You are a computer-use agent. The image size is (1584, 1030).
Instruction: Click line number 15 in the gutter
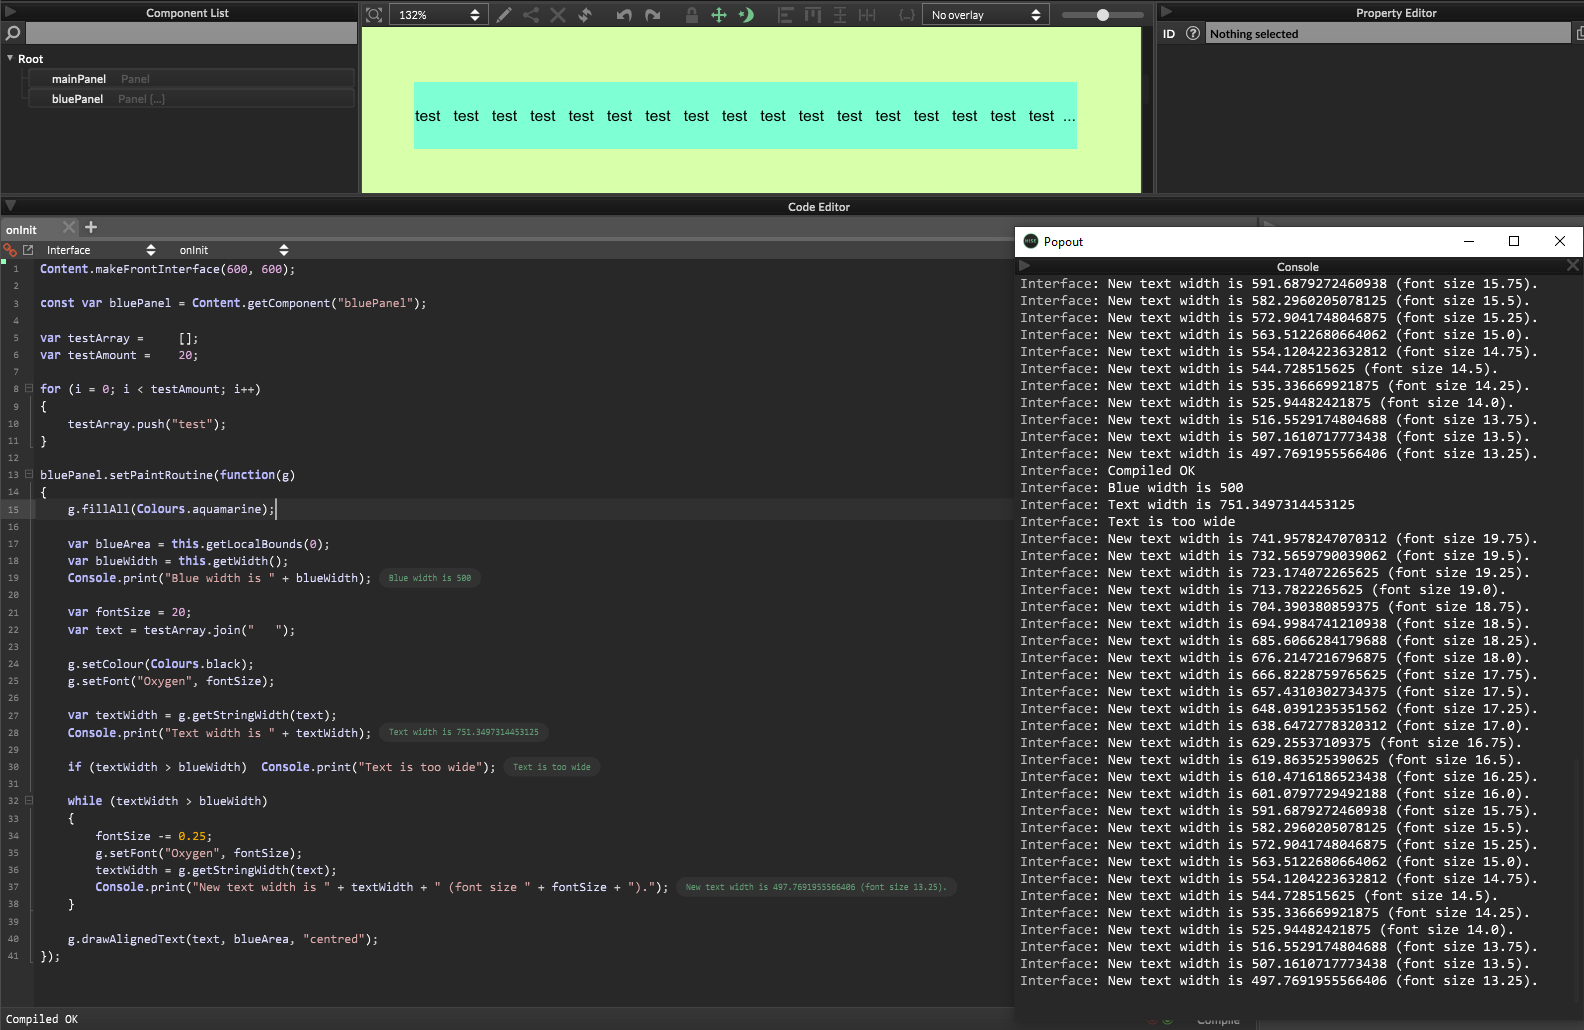point(13,510)
